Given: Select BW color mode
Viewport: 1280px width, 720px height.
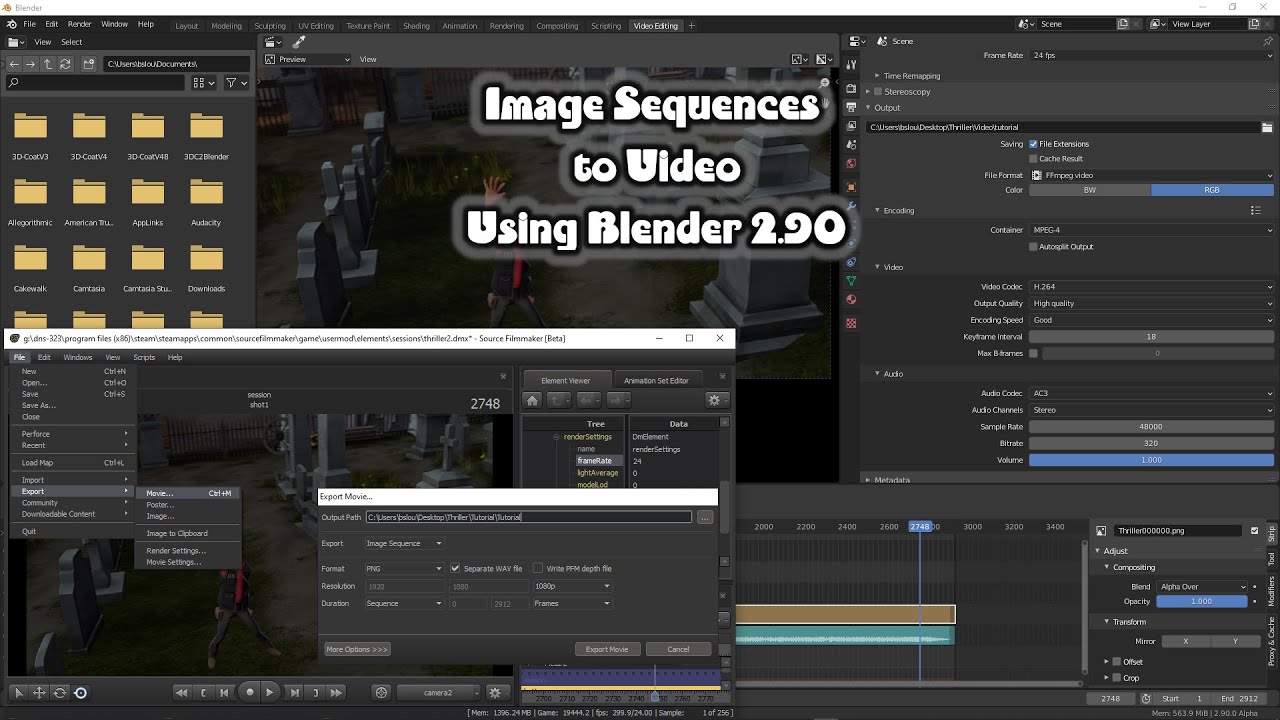Looking at the screenshot, I should pyautogui.click(x=1090, y=190).
